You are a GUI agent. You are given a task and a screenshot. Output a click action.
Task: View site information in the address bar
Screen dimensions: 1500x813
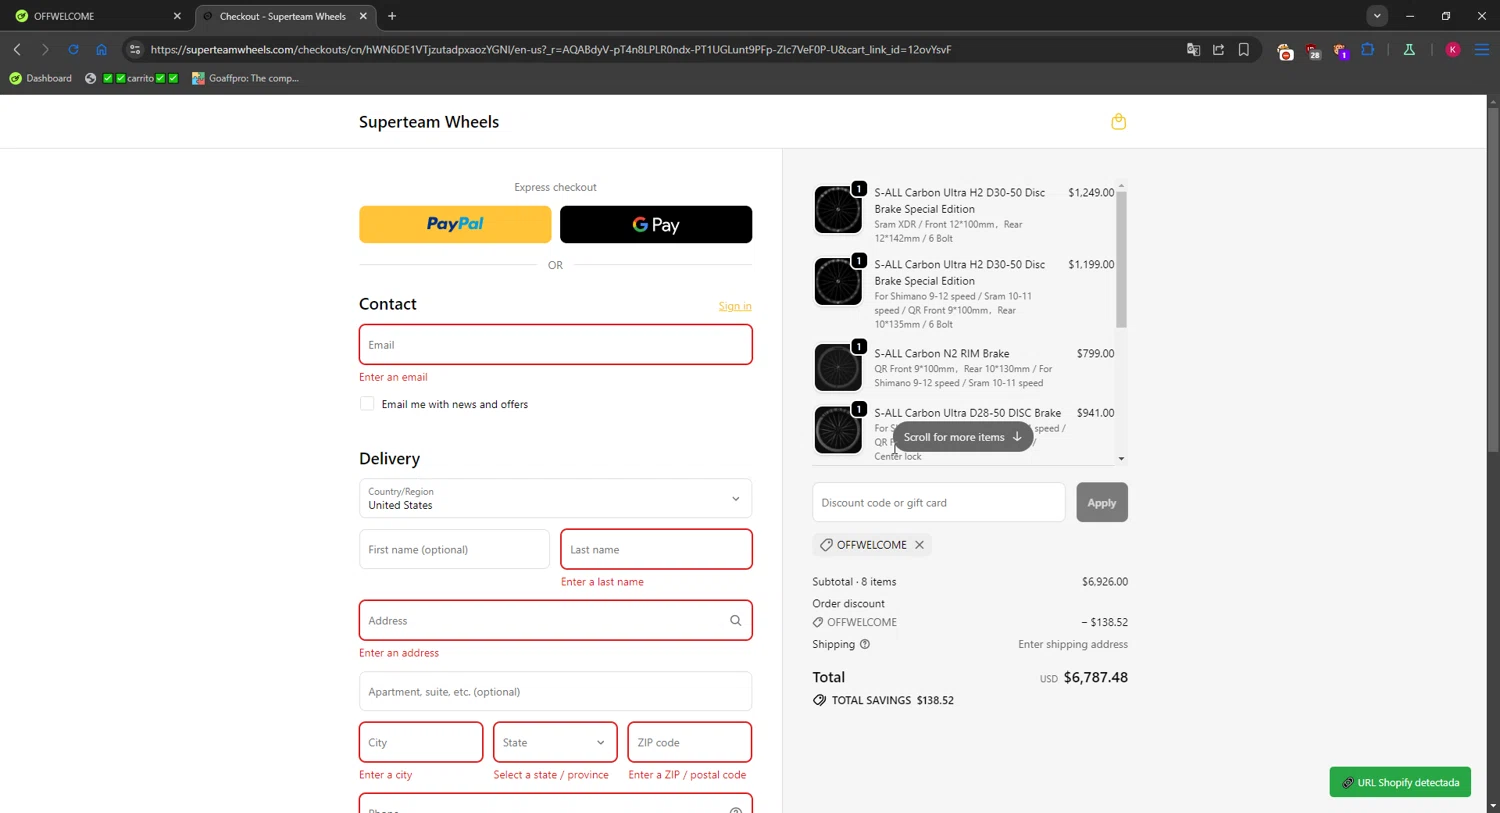135,49
